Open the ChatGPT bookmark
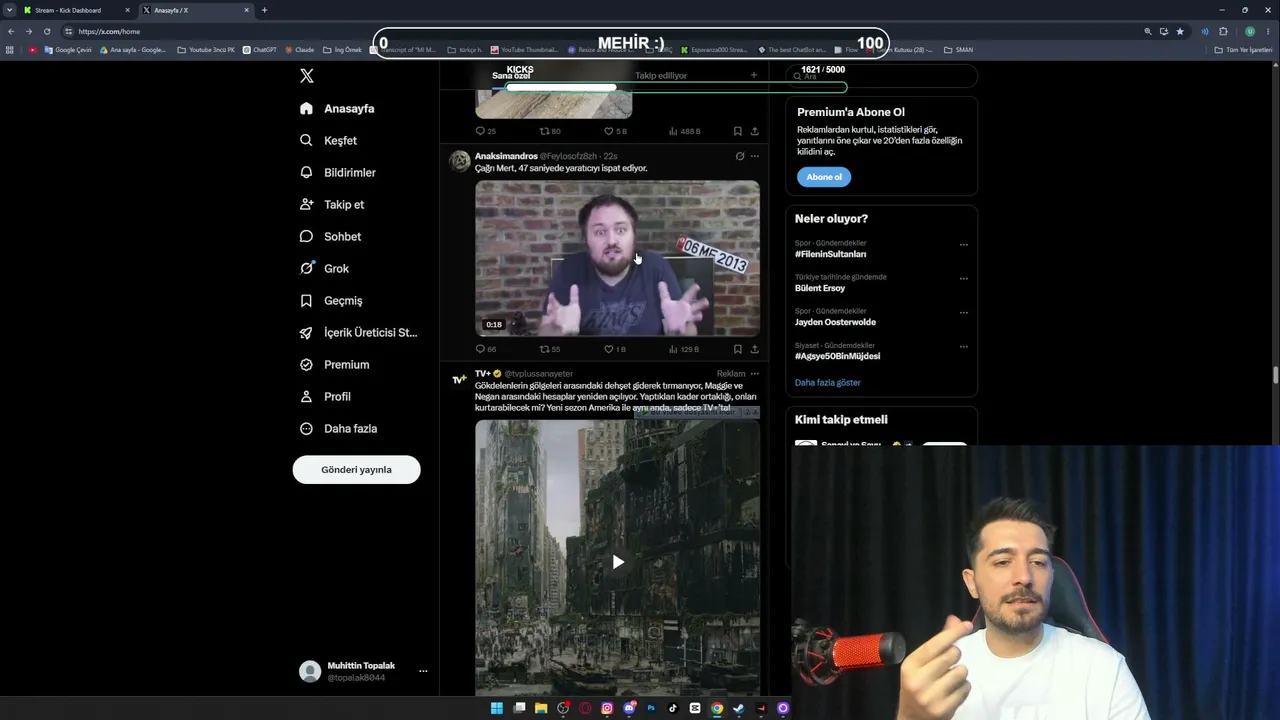Image resolution: width=1280 pixels, height=720 pixels. coord(259,49)
